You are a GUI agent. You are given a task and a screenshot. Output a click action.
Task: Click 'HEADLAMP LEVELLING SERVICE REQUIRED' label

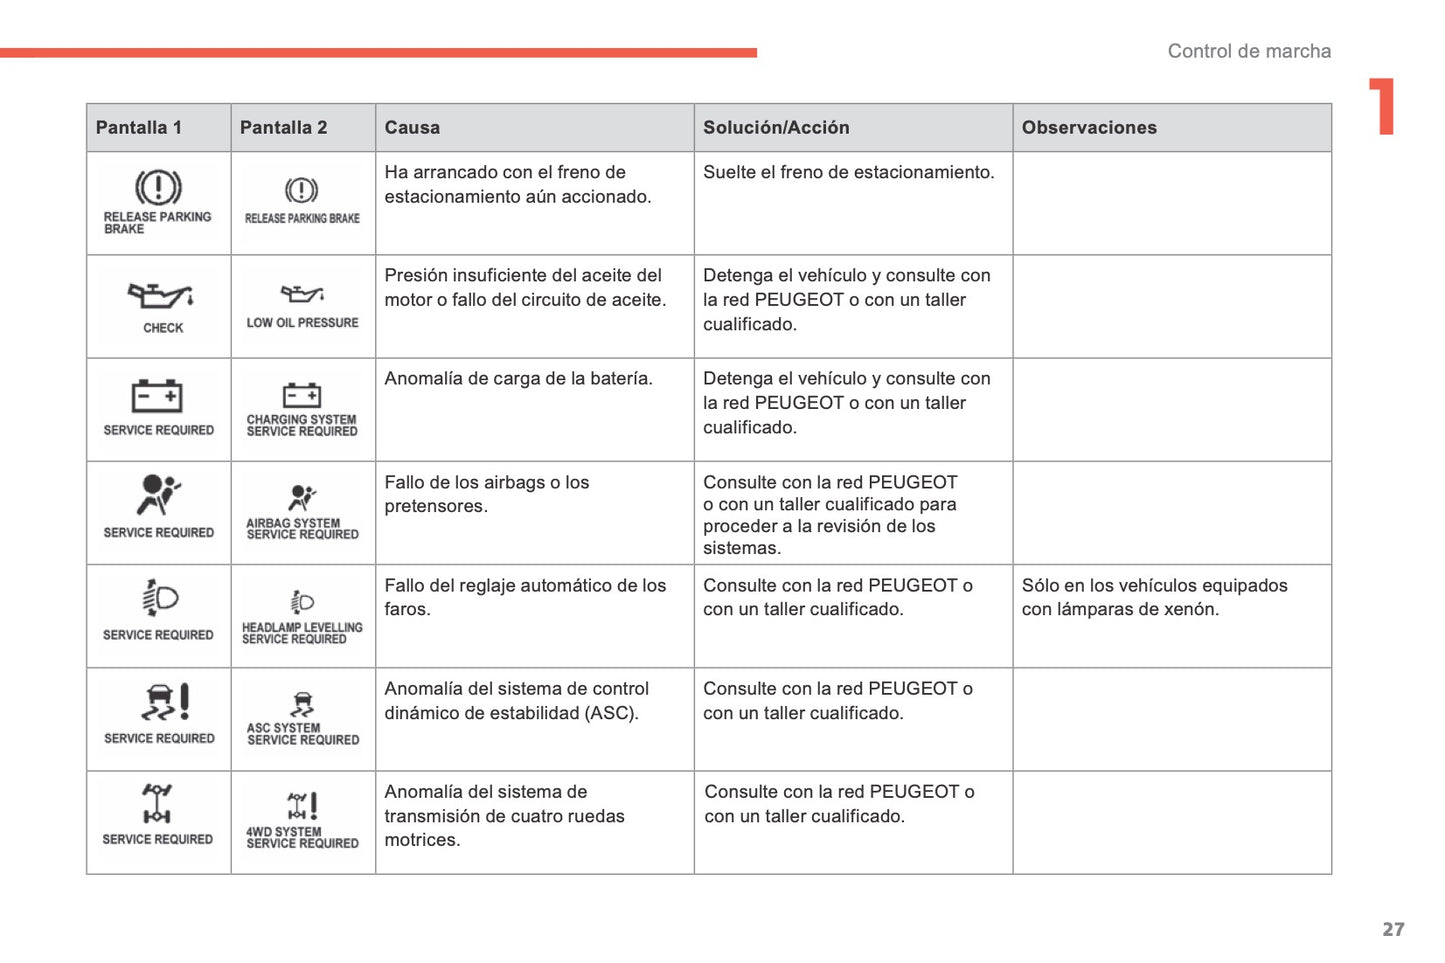(x=302, y=633)
